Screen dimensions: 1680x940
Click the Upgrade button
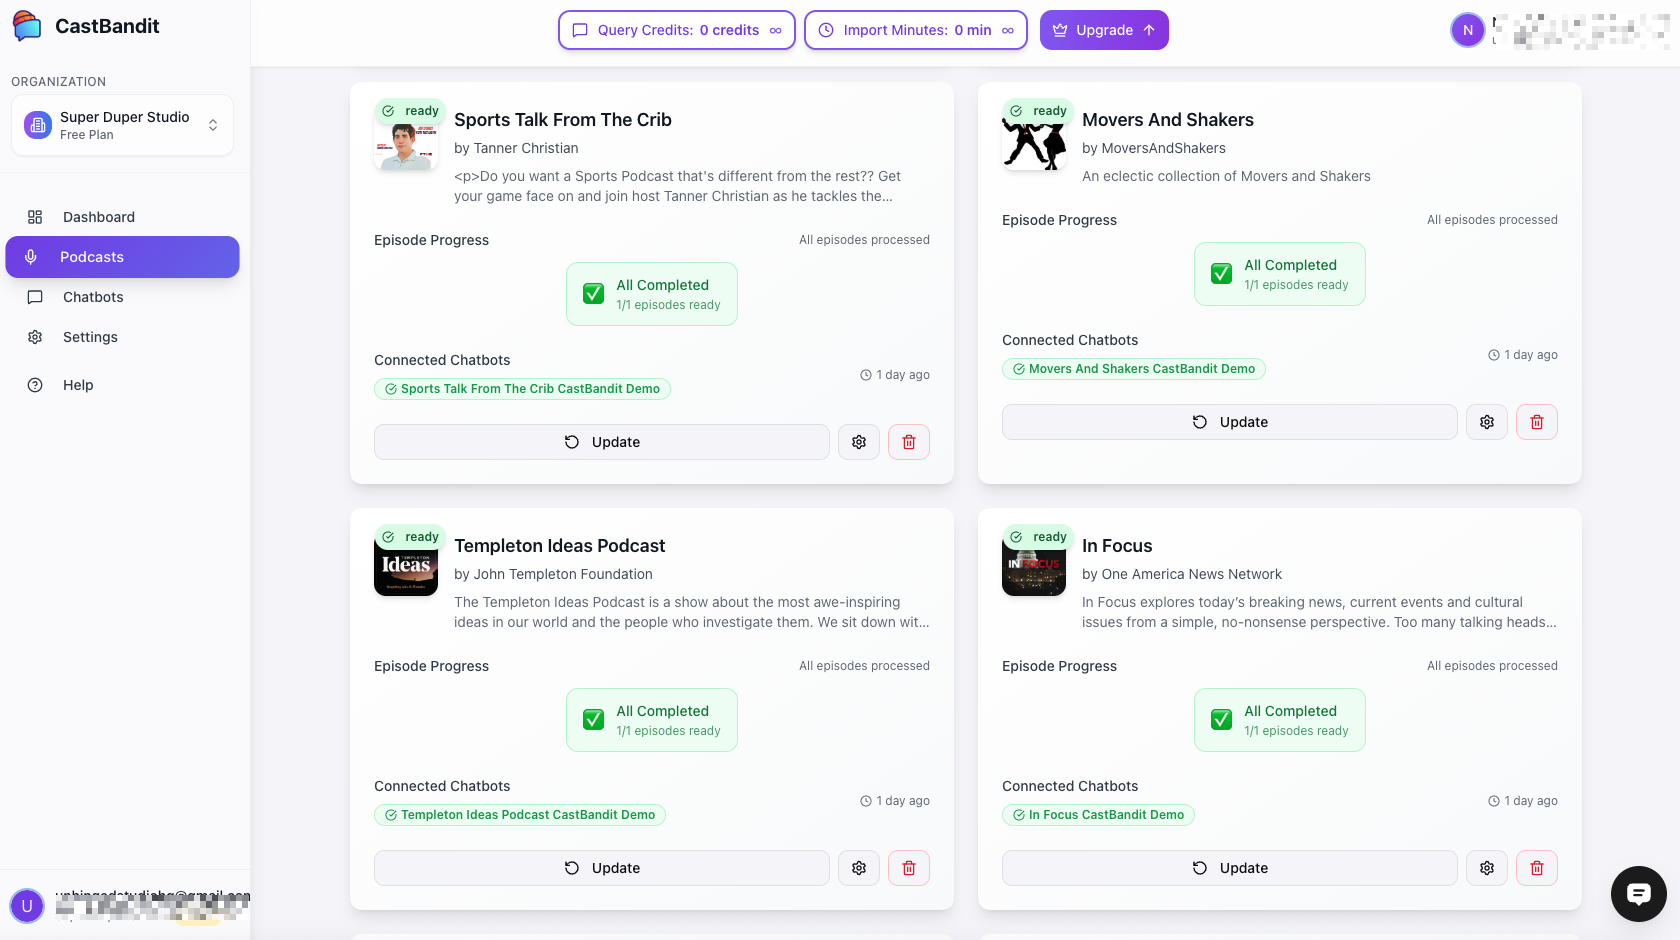pos(1104,30)
